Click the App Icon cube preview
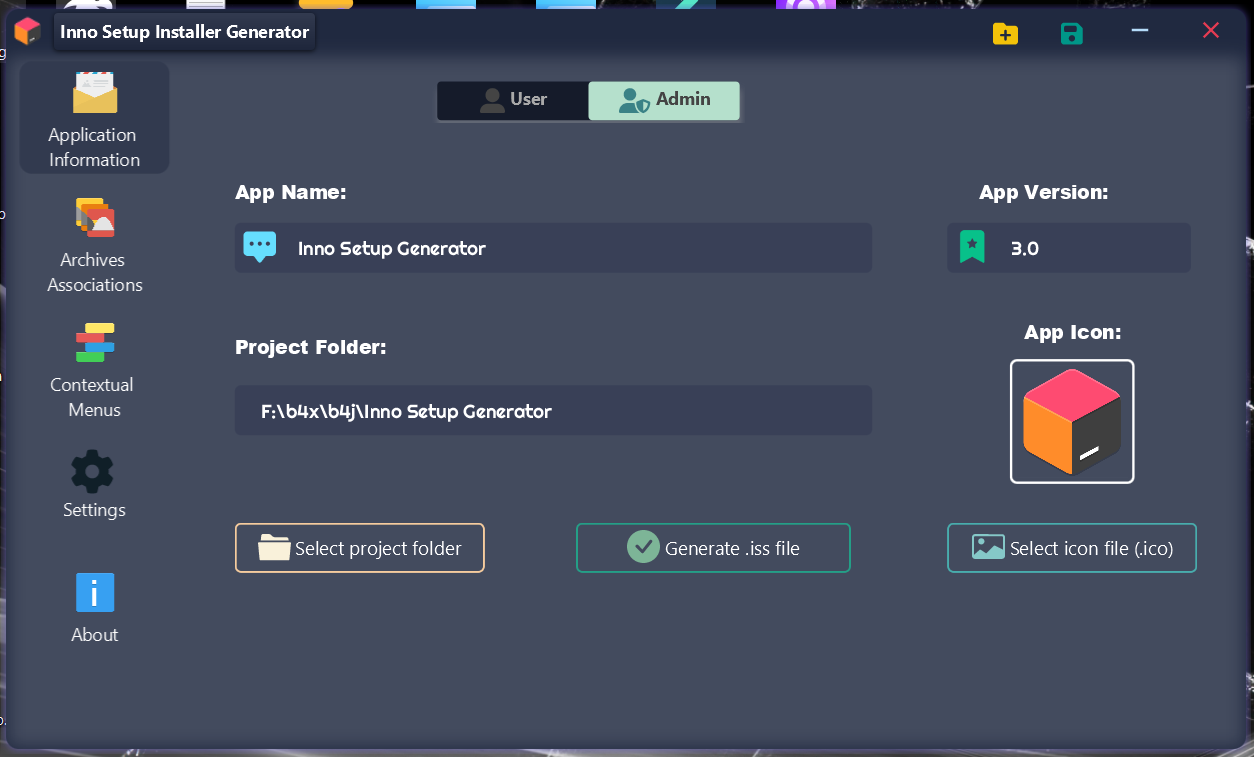 (x=1072, y=421)
